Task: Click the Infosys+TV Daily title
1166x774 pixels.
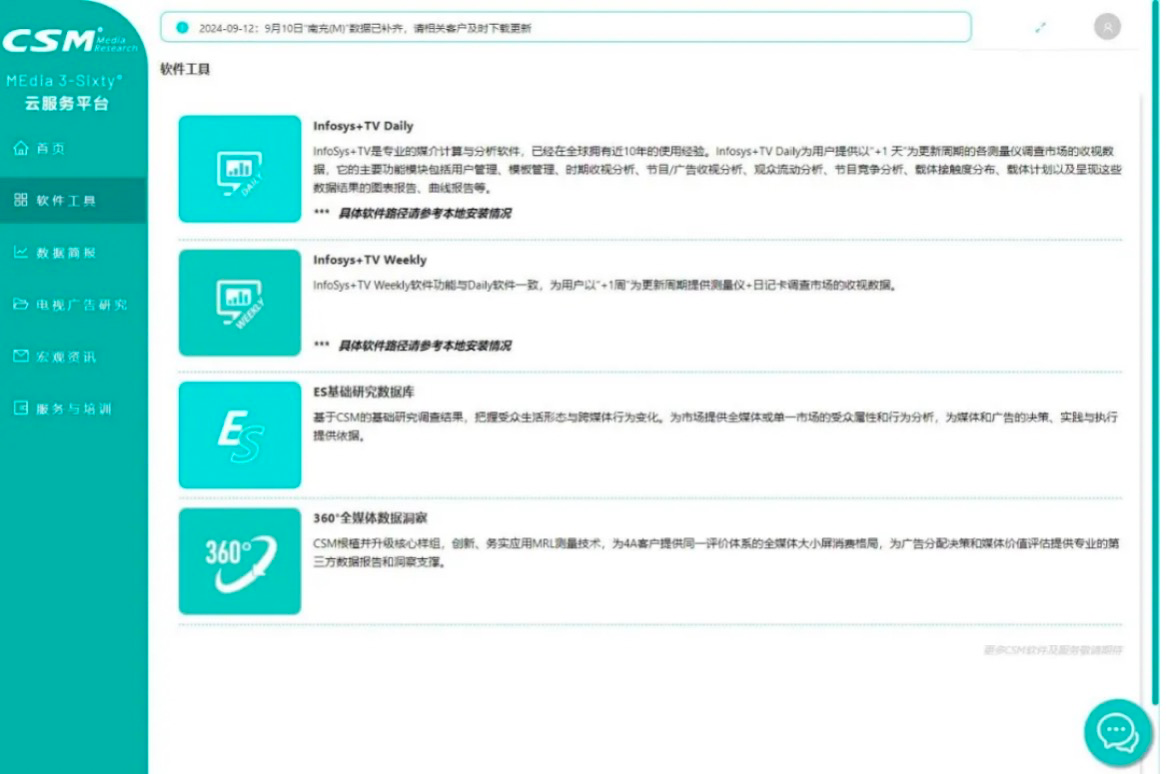Action: click(x=363, y=126)
